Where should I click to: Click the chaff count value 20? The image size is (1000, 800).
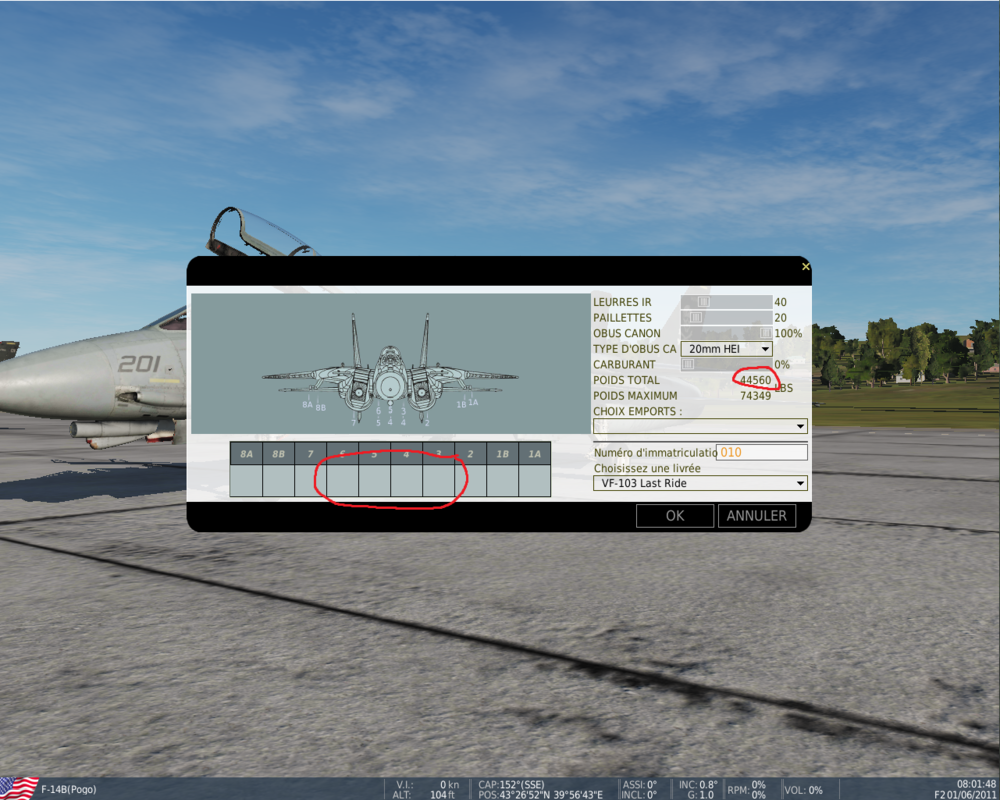tap(780, 318)
